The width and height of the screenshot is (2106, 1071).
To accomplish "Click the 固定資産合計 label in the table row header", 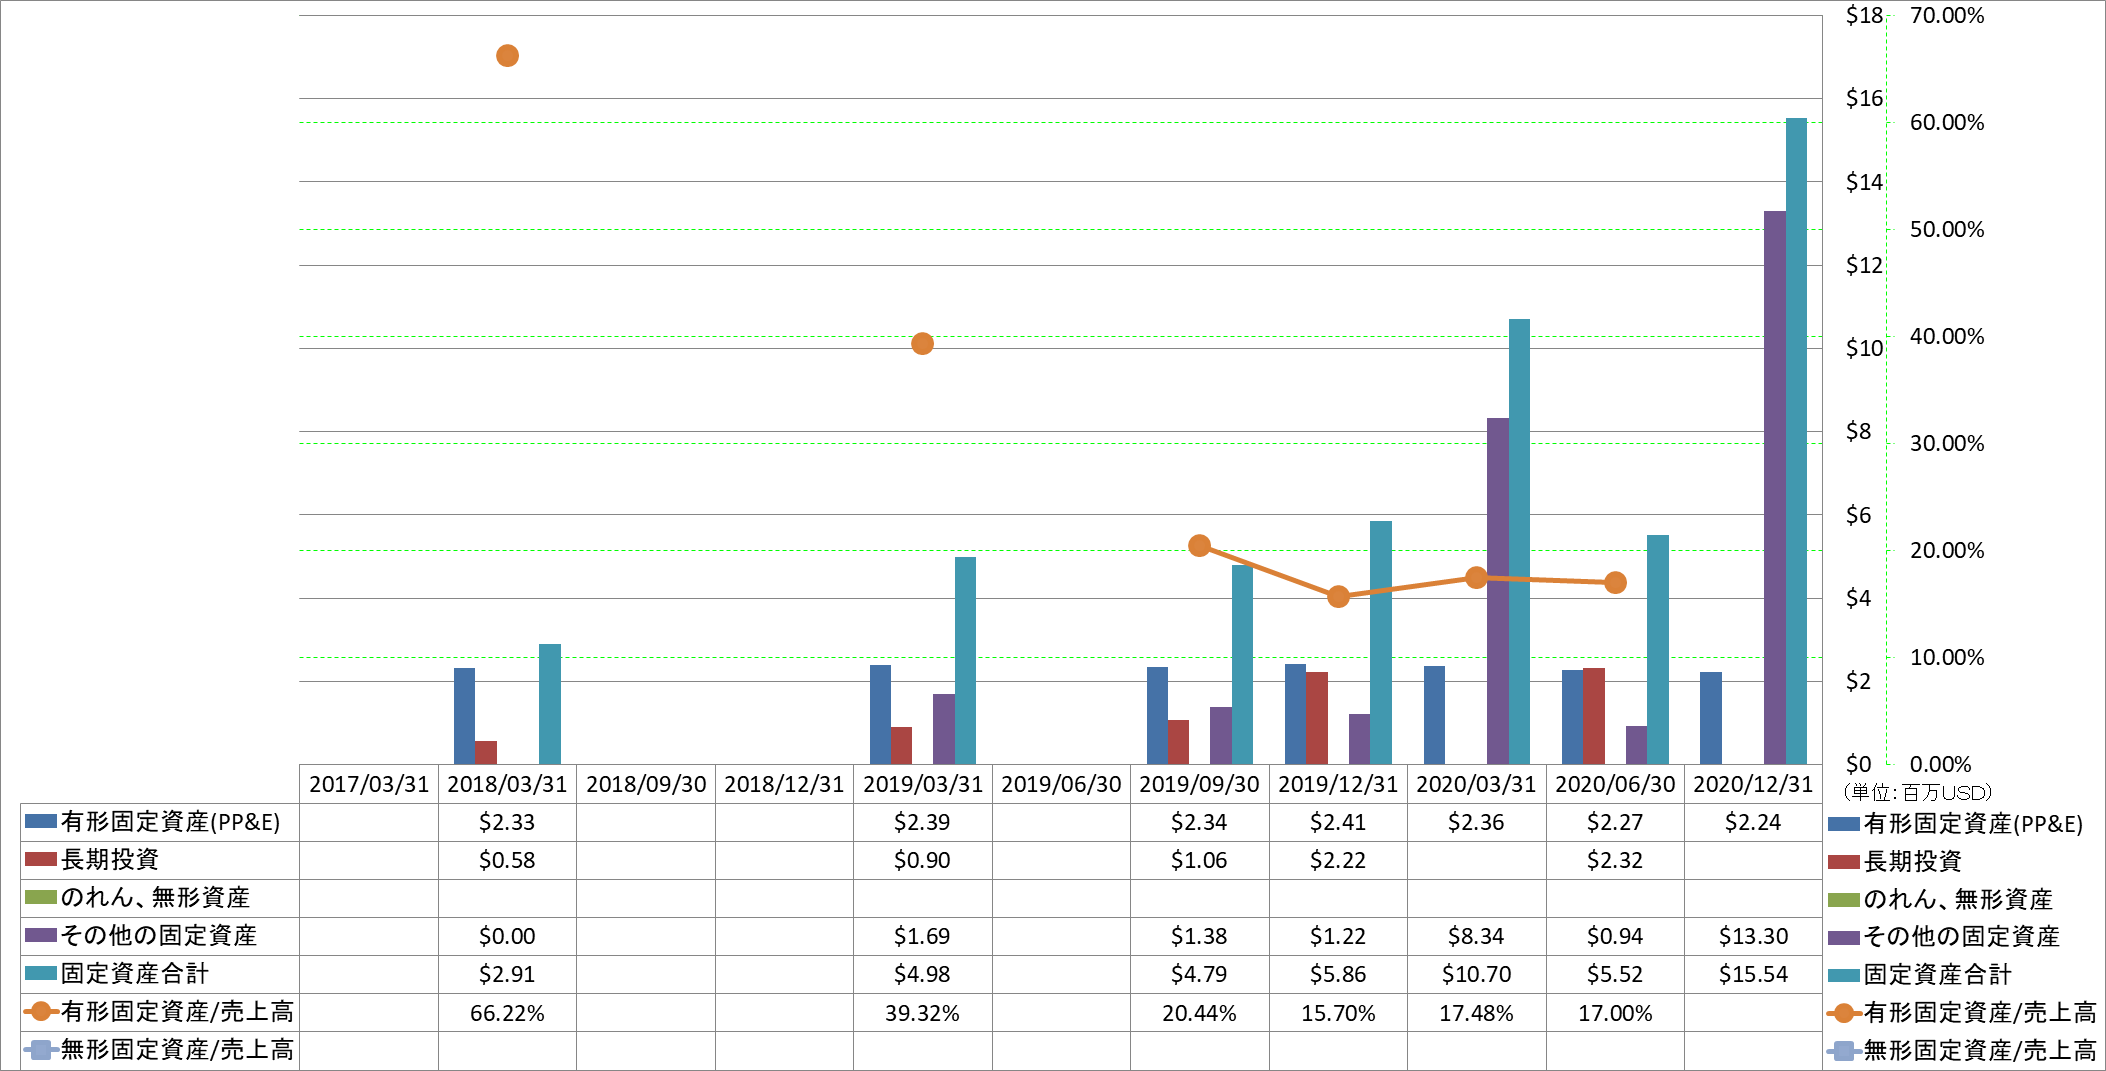I will [x=135, y=974].
